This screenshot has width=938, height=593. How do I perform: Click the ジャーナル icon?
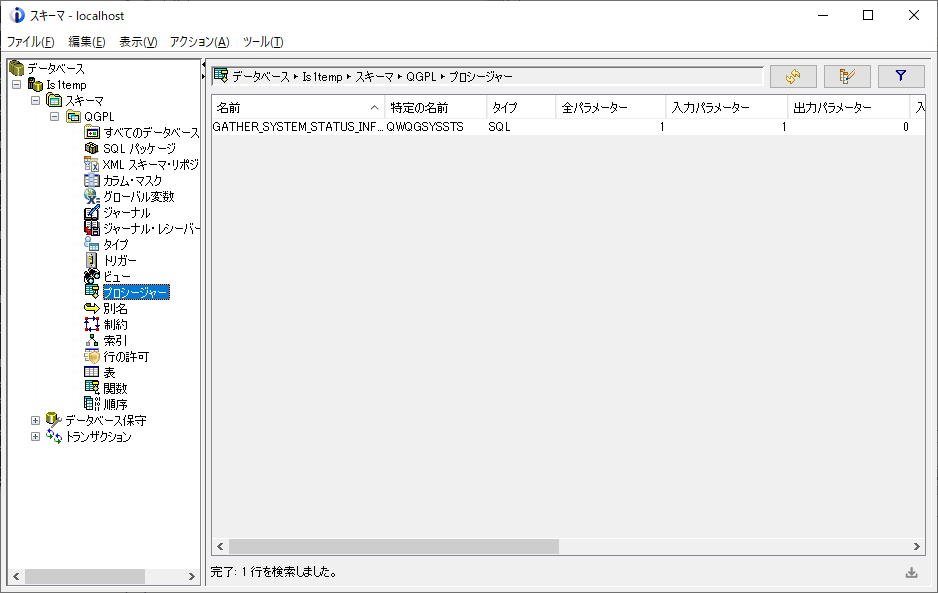[92, 212]
